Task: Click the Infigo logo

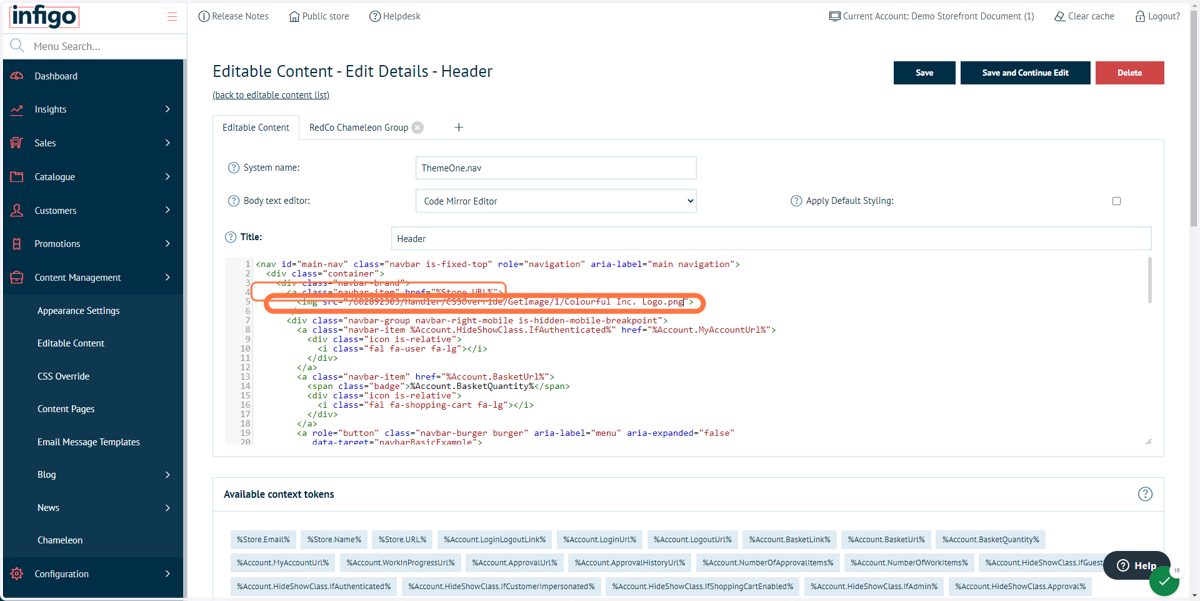Action: pos(44,16)
